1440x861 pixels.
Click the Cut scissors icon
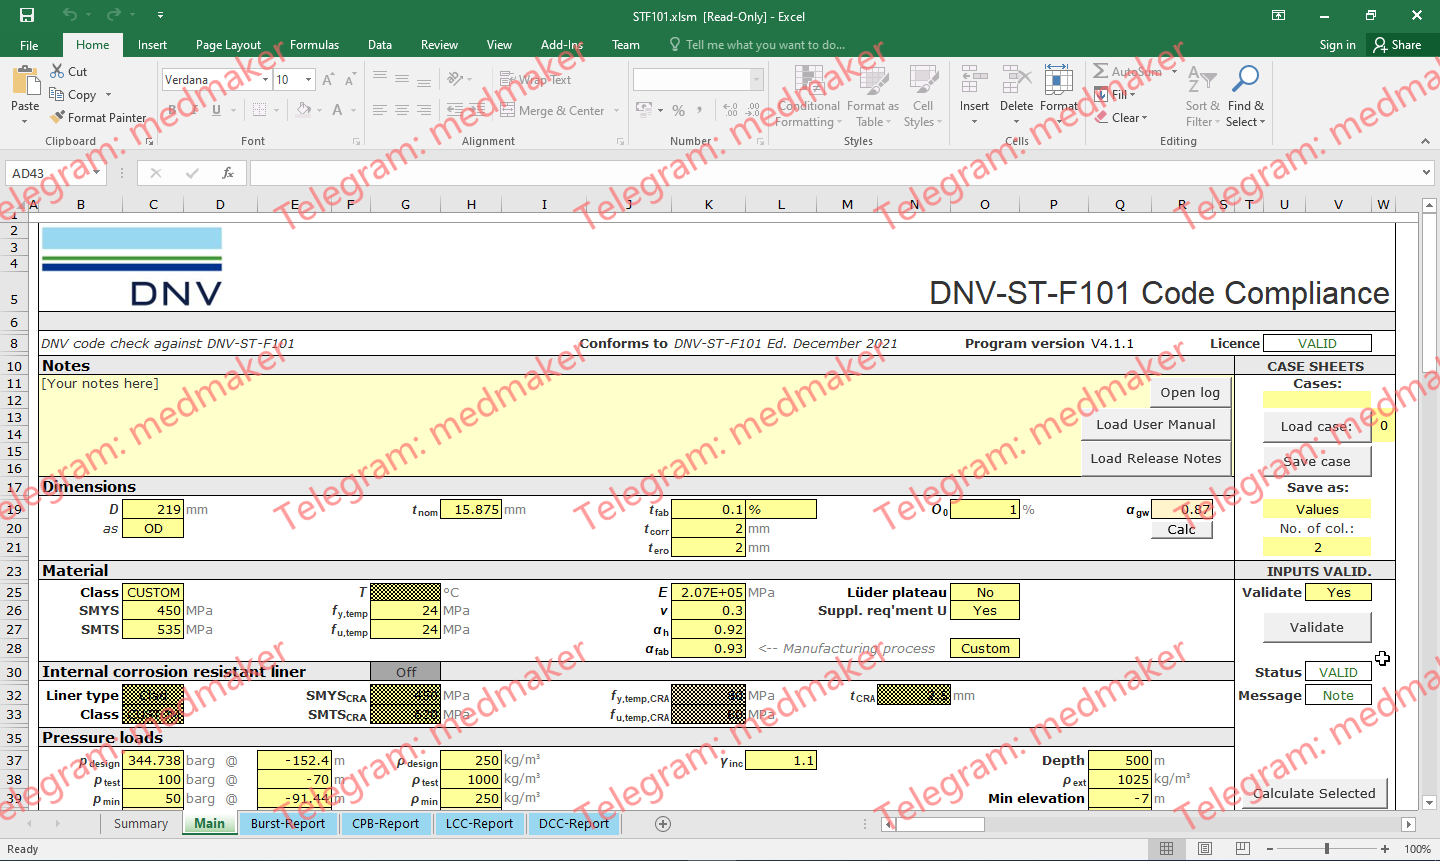tap(58, 71)
